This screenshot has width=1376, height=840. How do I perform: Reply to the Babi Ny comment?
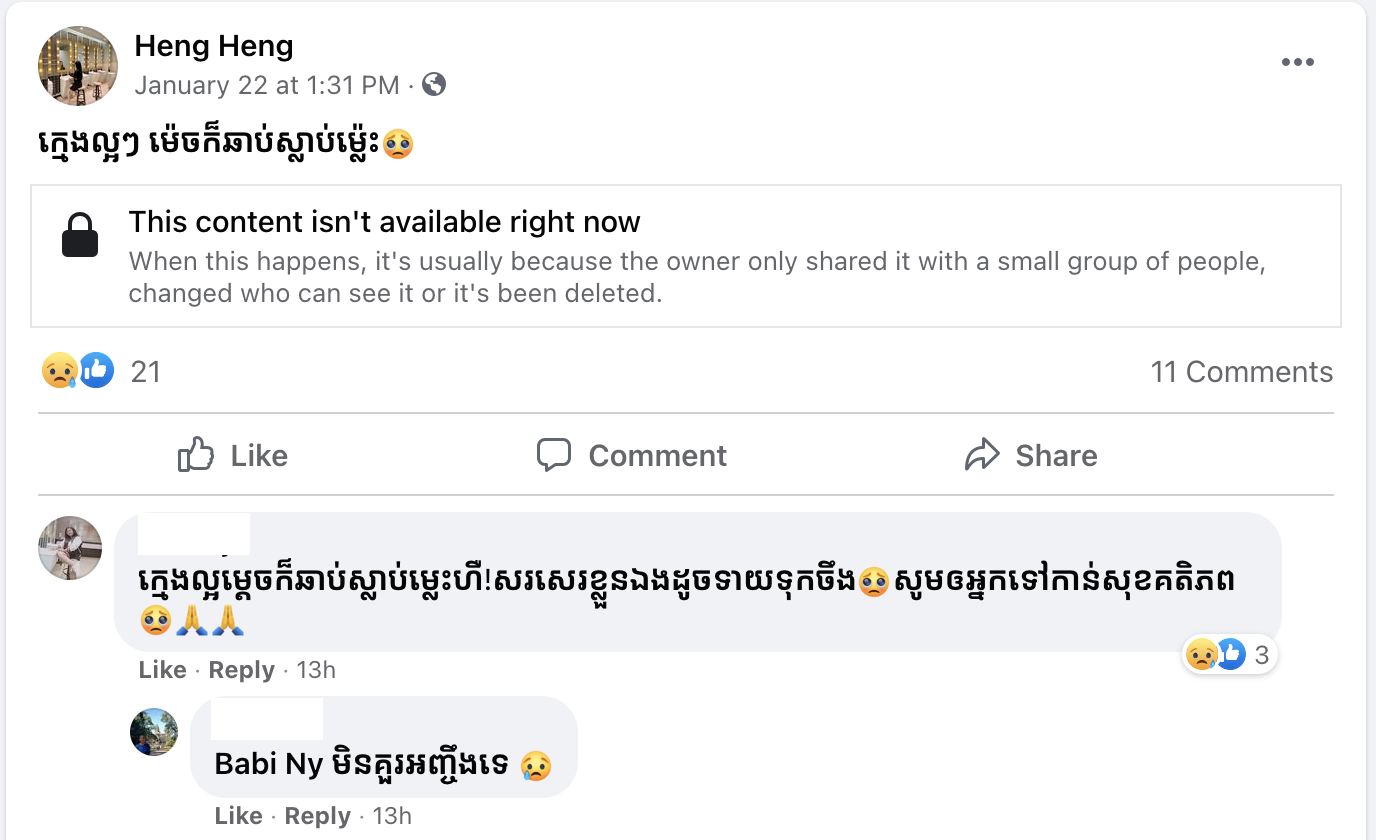[317, 816]
